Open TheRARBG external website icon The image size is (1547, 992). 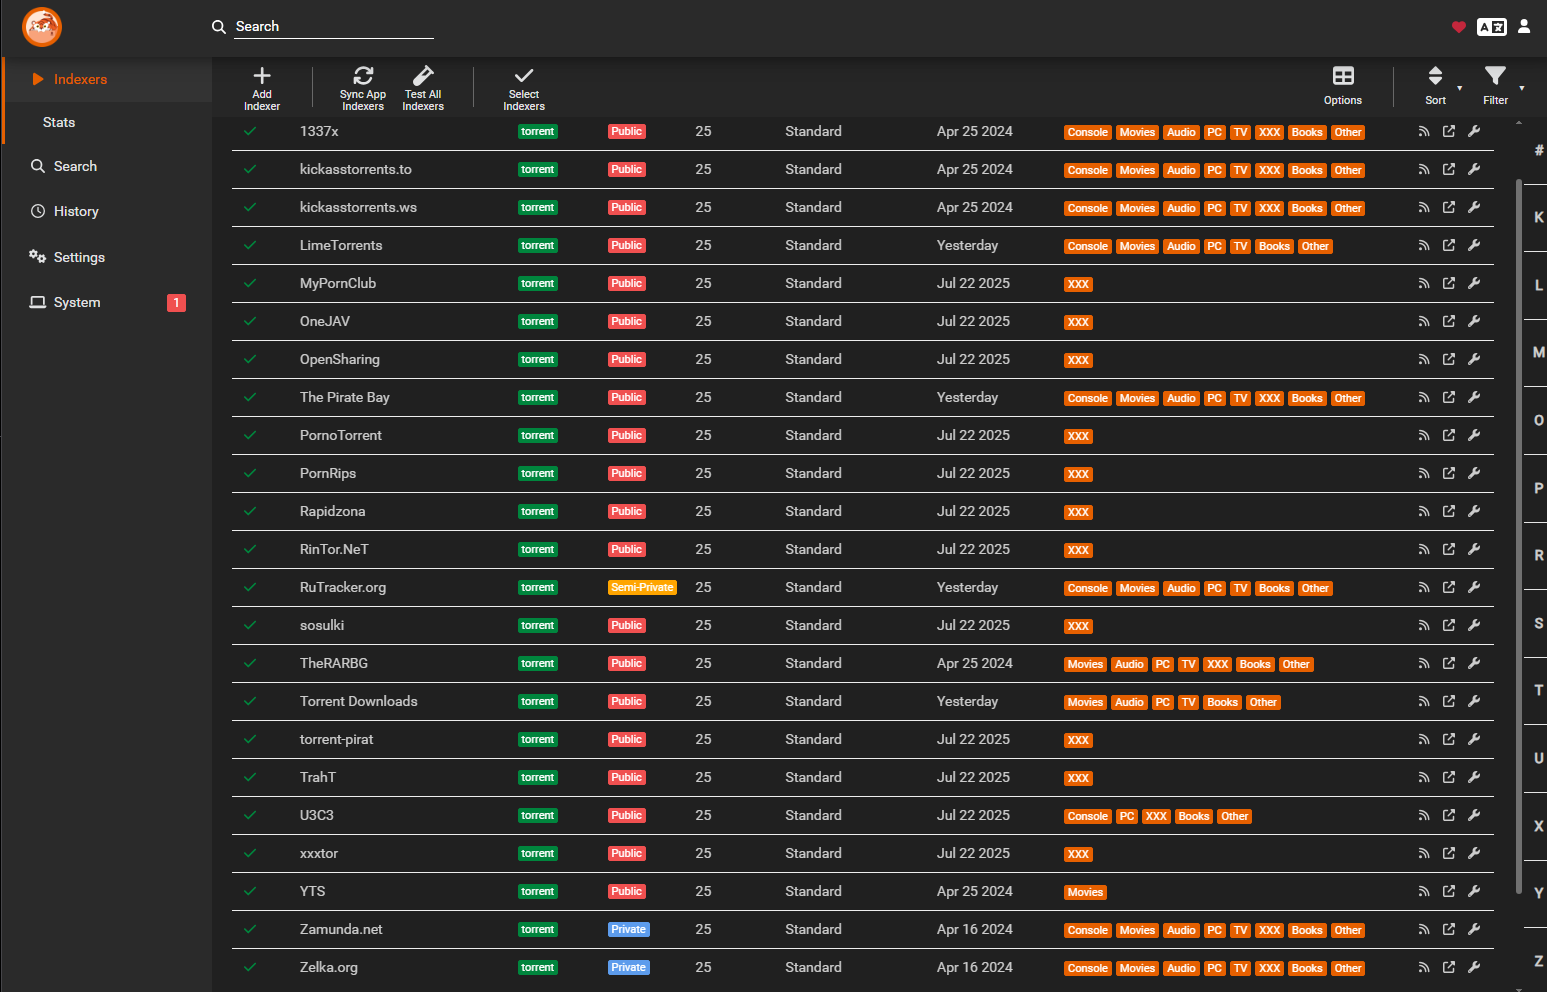pos(1449,663)
